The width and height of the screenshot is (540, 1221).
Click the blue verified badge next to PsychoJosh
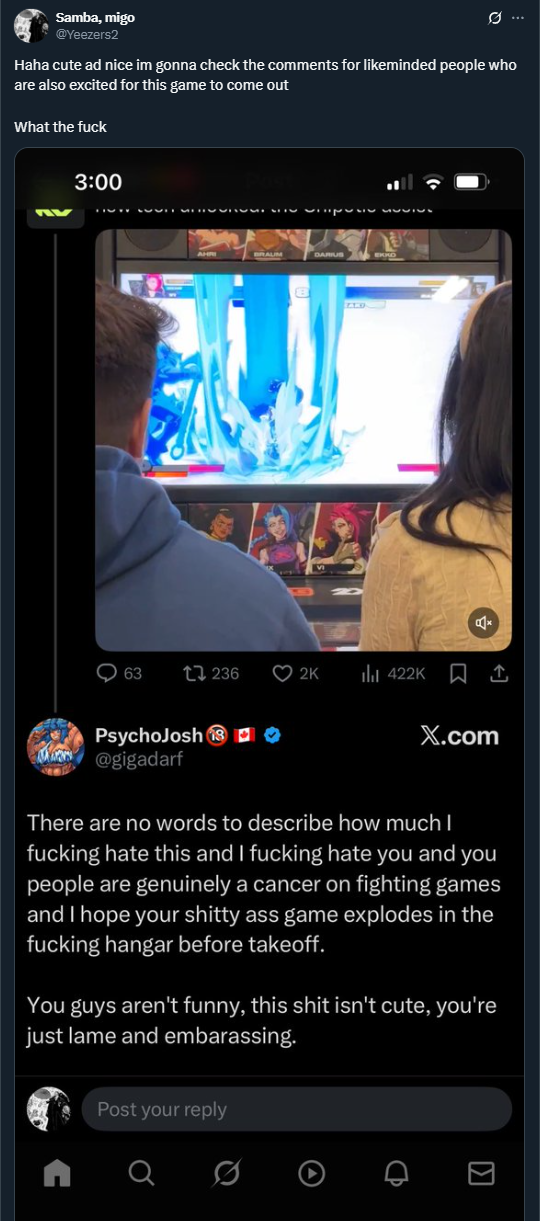pos(272,736)
